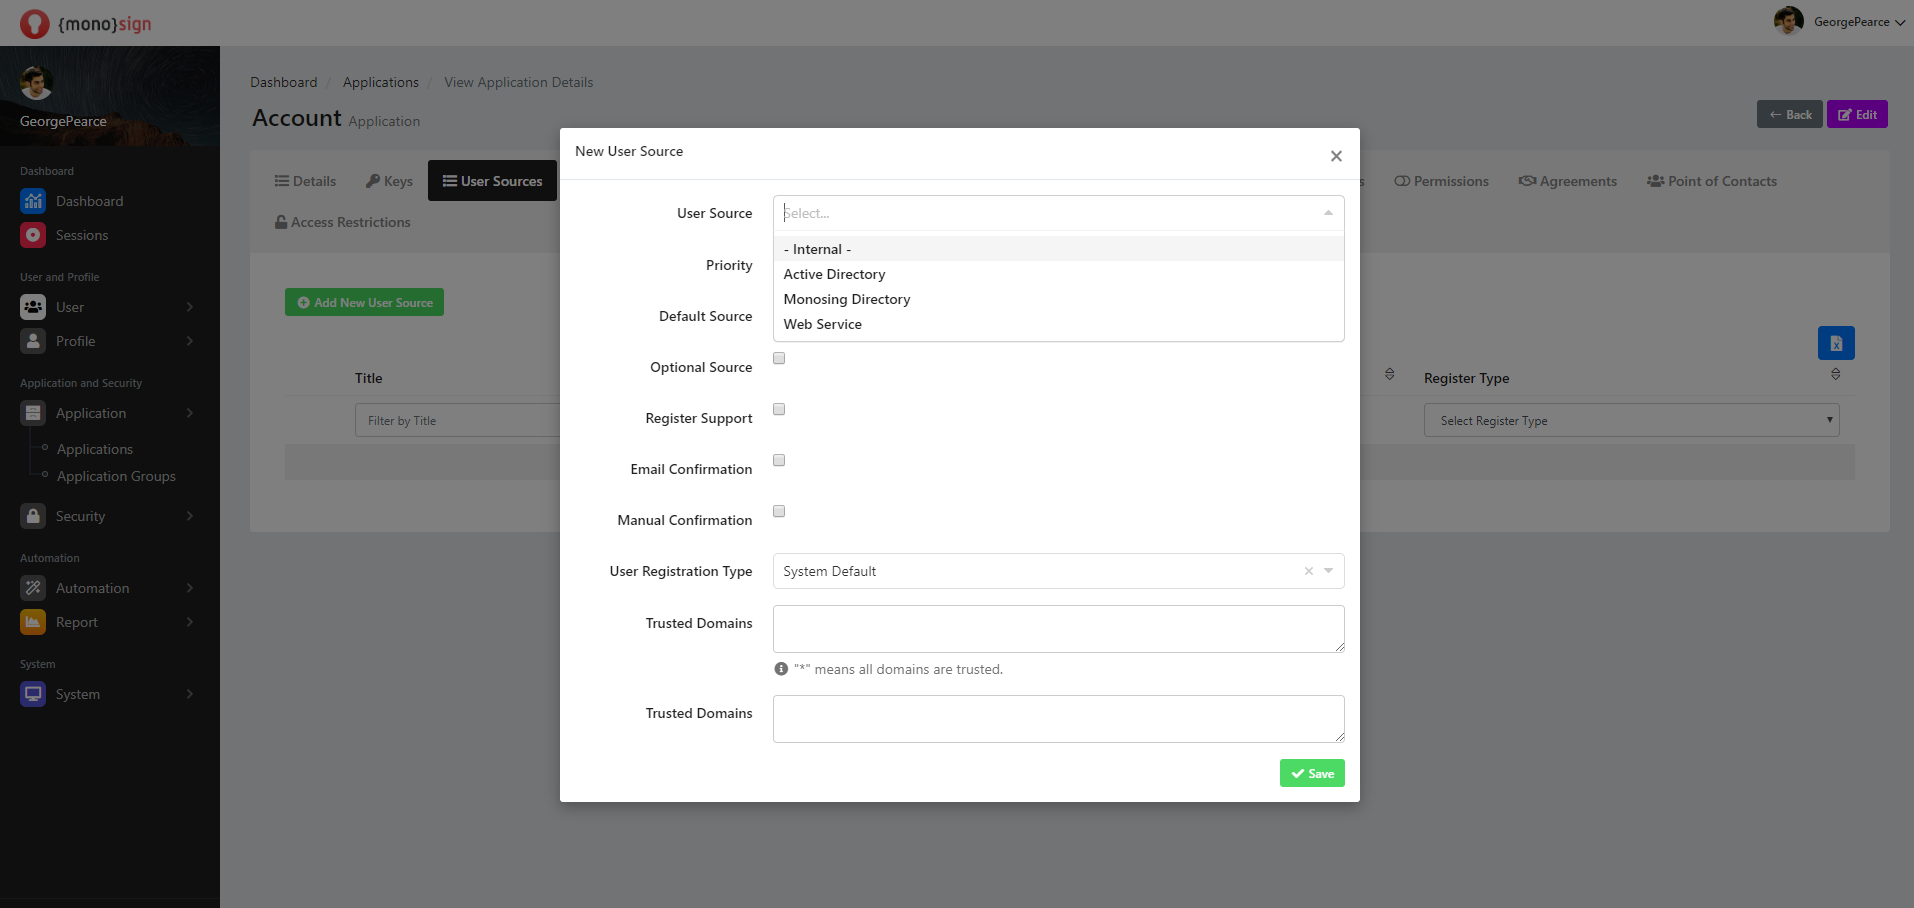Open the Sessions sidebar icon
1914x908 pixels.
[33, 235]
